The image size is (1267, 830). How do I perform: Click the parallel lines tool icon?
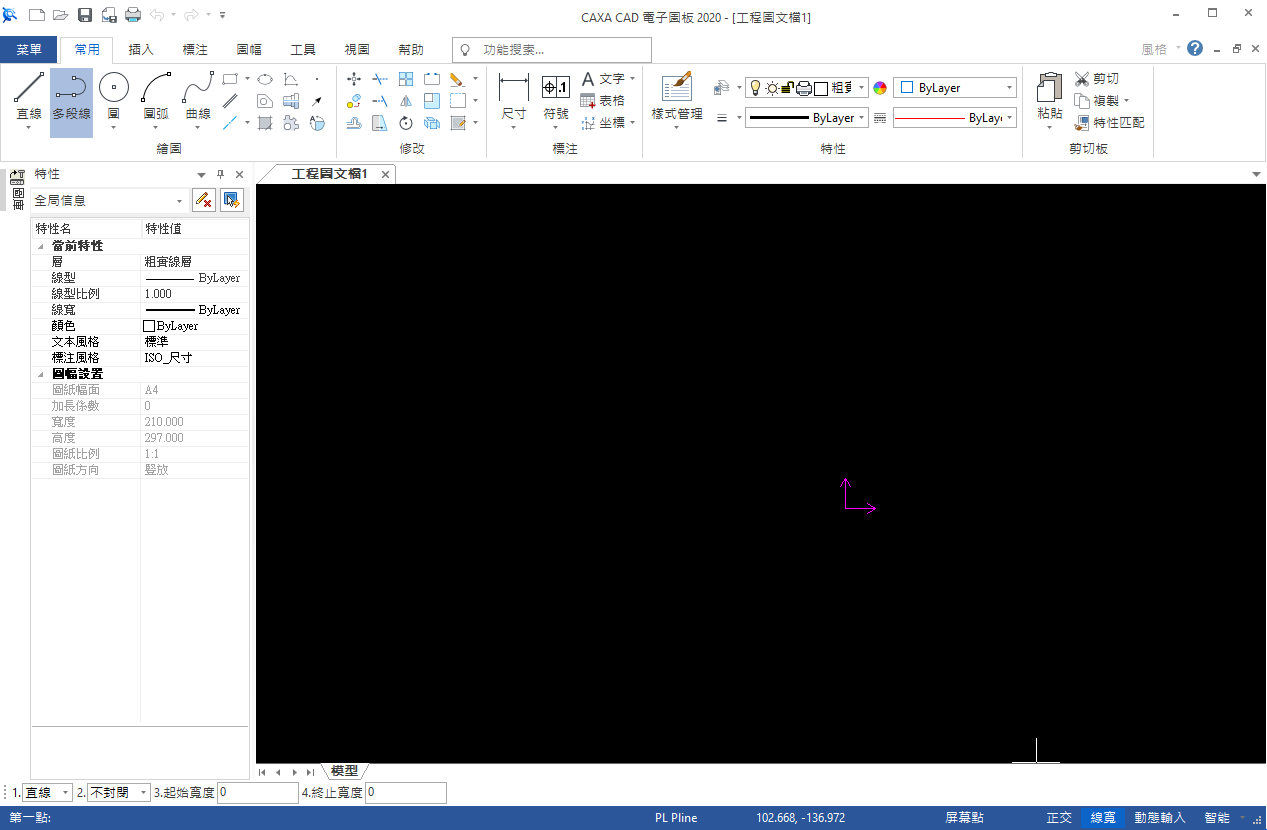coord(230,101)
